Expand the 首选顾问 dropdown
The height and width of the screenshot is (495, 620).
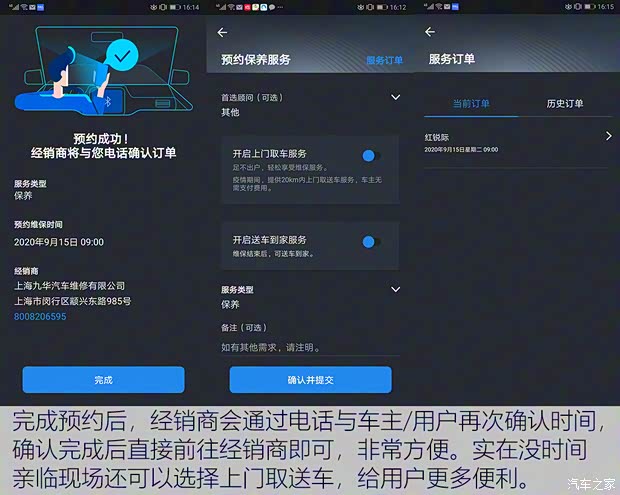395,98
